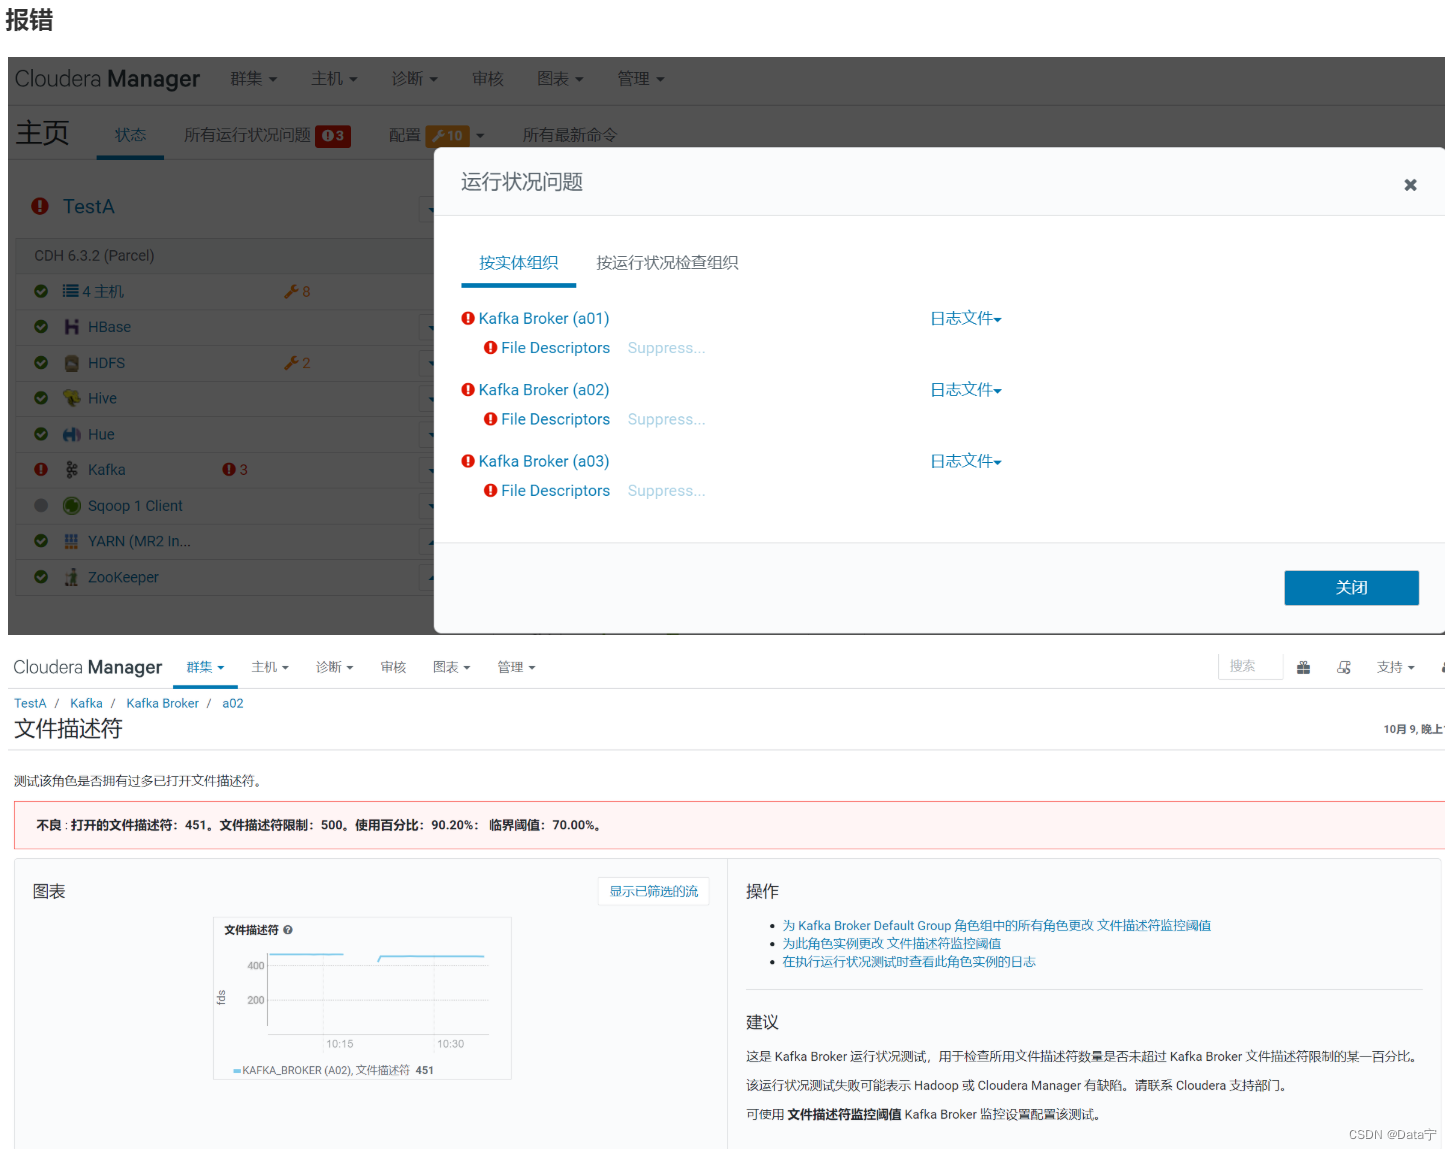Open File Descriptors under Kafka Broker (a03)
1452x1150 pixels.
(555, 491)
